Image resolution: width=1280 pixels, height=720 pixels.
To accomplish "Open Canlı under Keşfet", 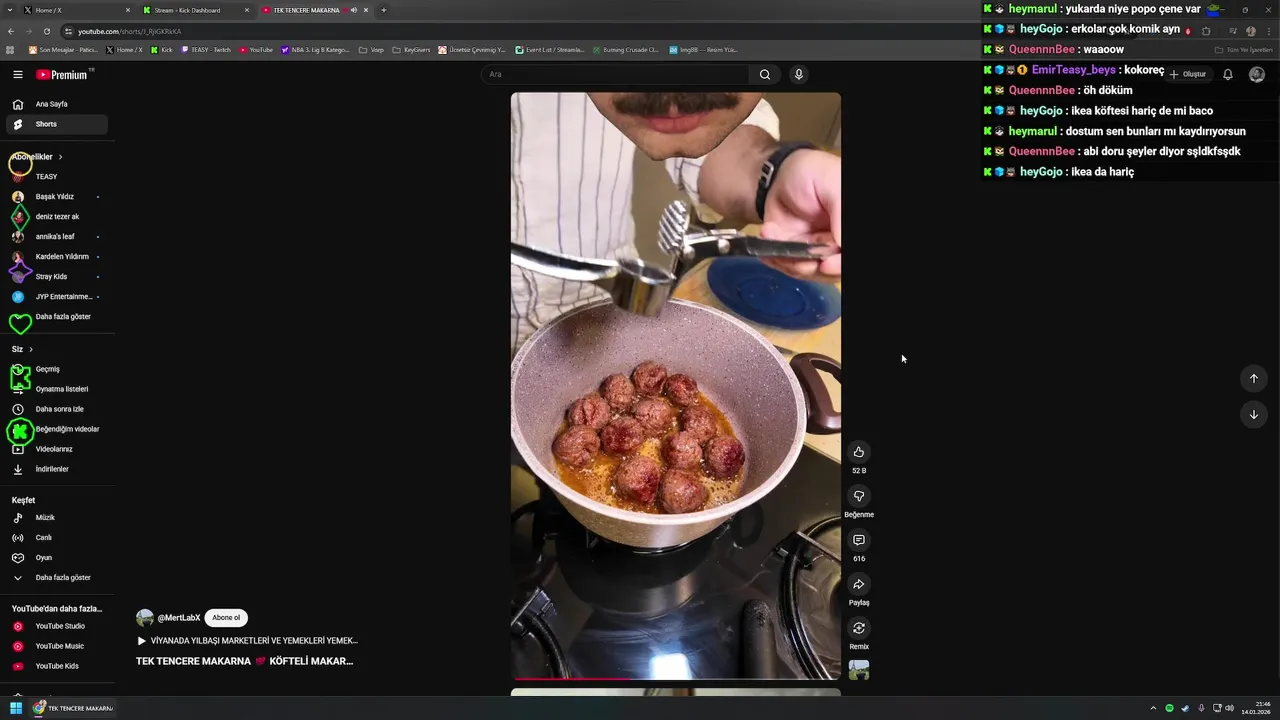I will click(x=57, y=538).
